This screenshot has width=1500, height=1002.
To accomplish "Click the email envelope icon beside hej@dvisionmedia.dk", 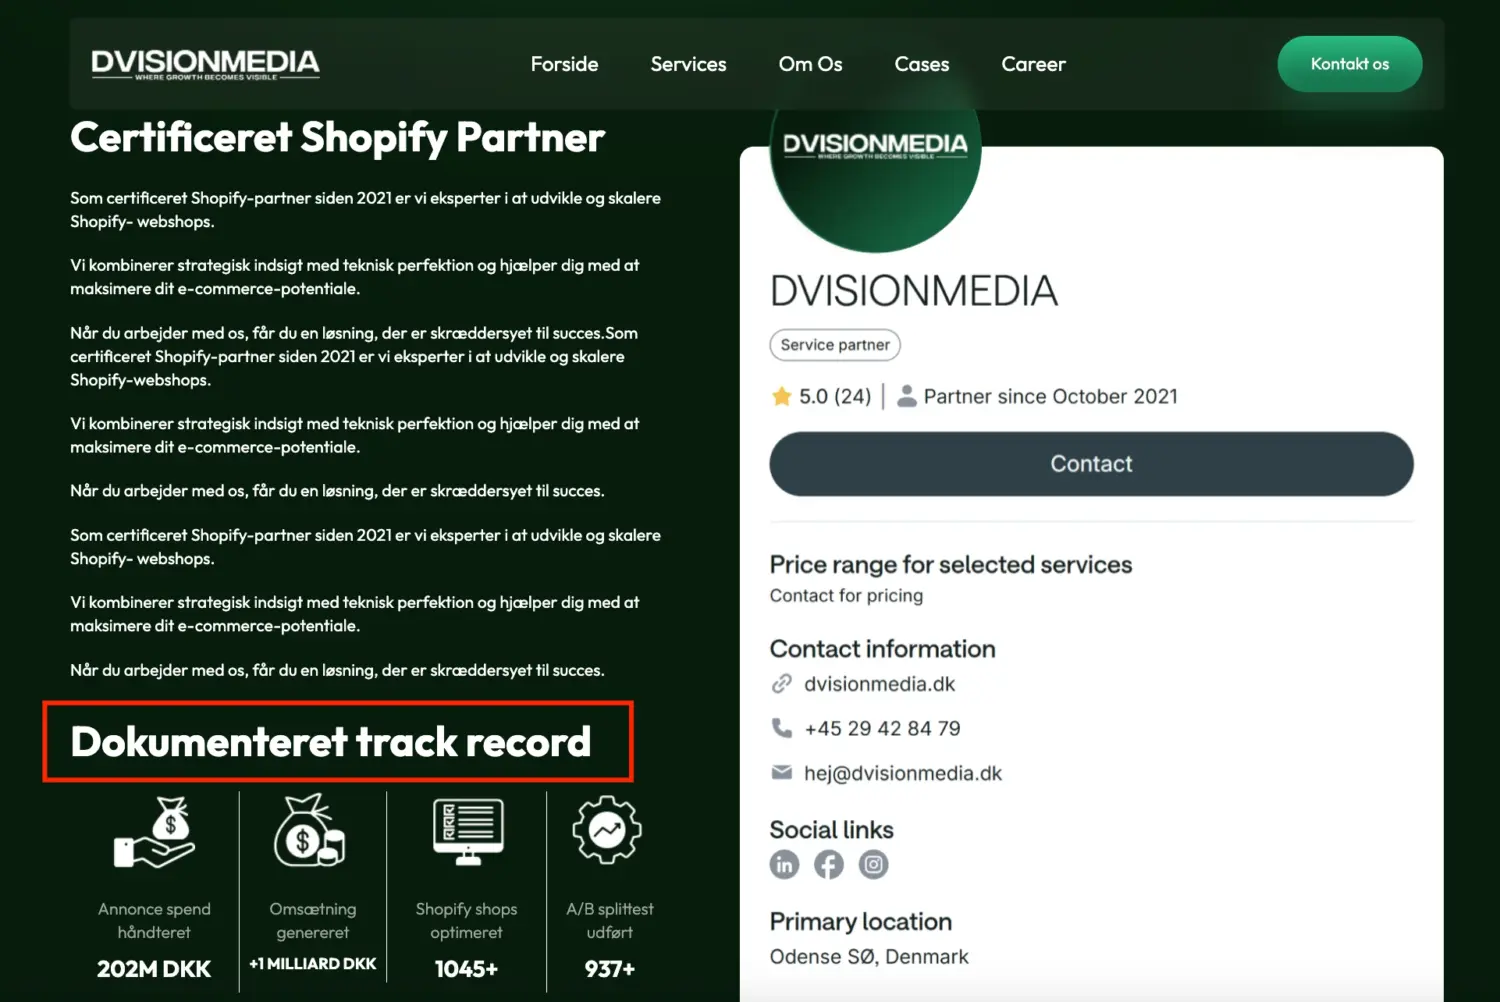I will (x=781, y=772).
